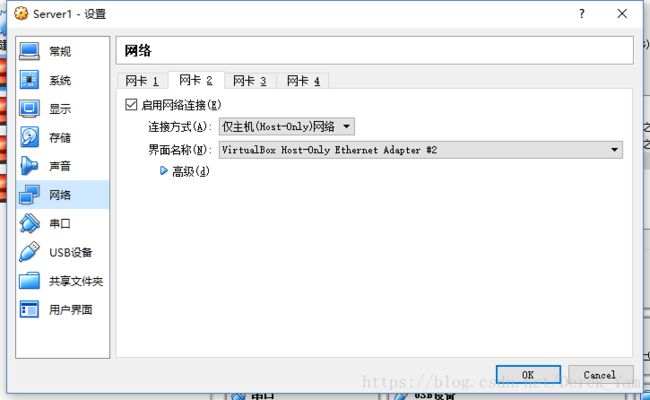The width and height of the screenshot is (650, 400).
Task: Open the 常规 (General) settings icon
Action: click(x=29, y=51)
